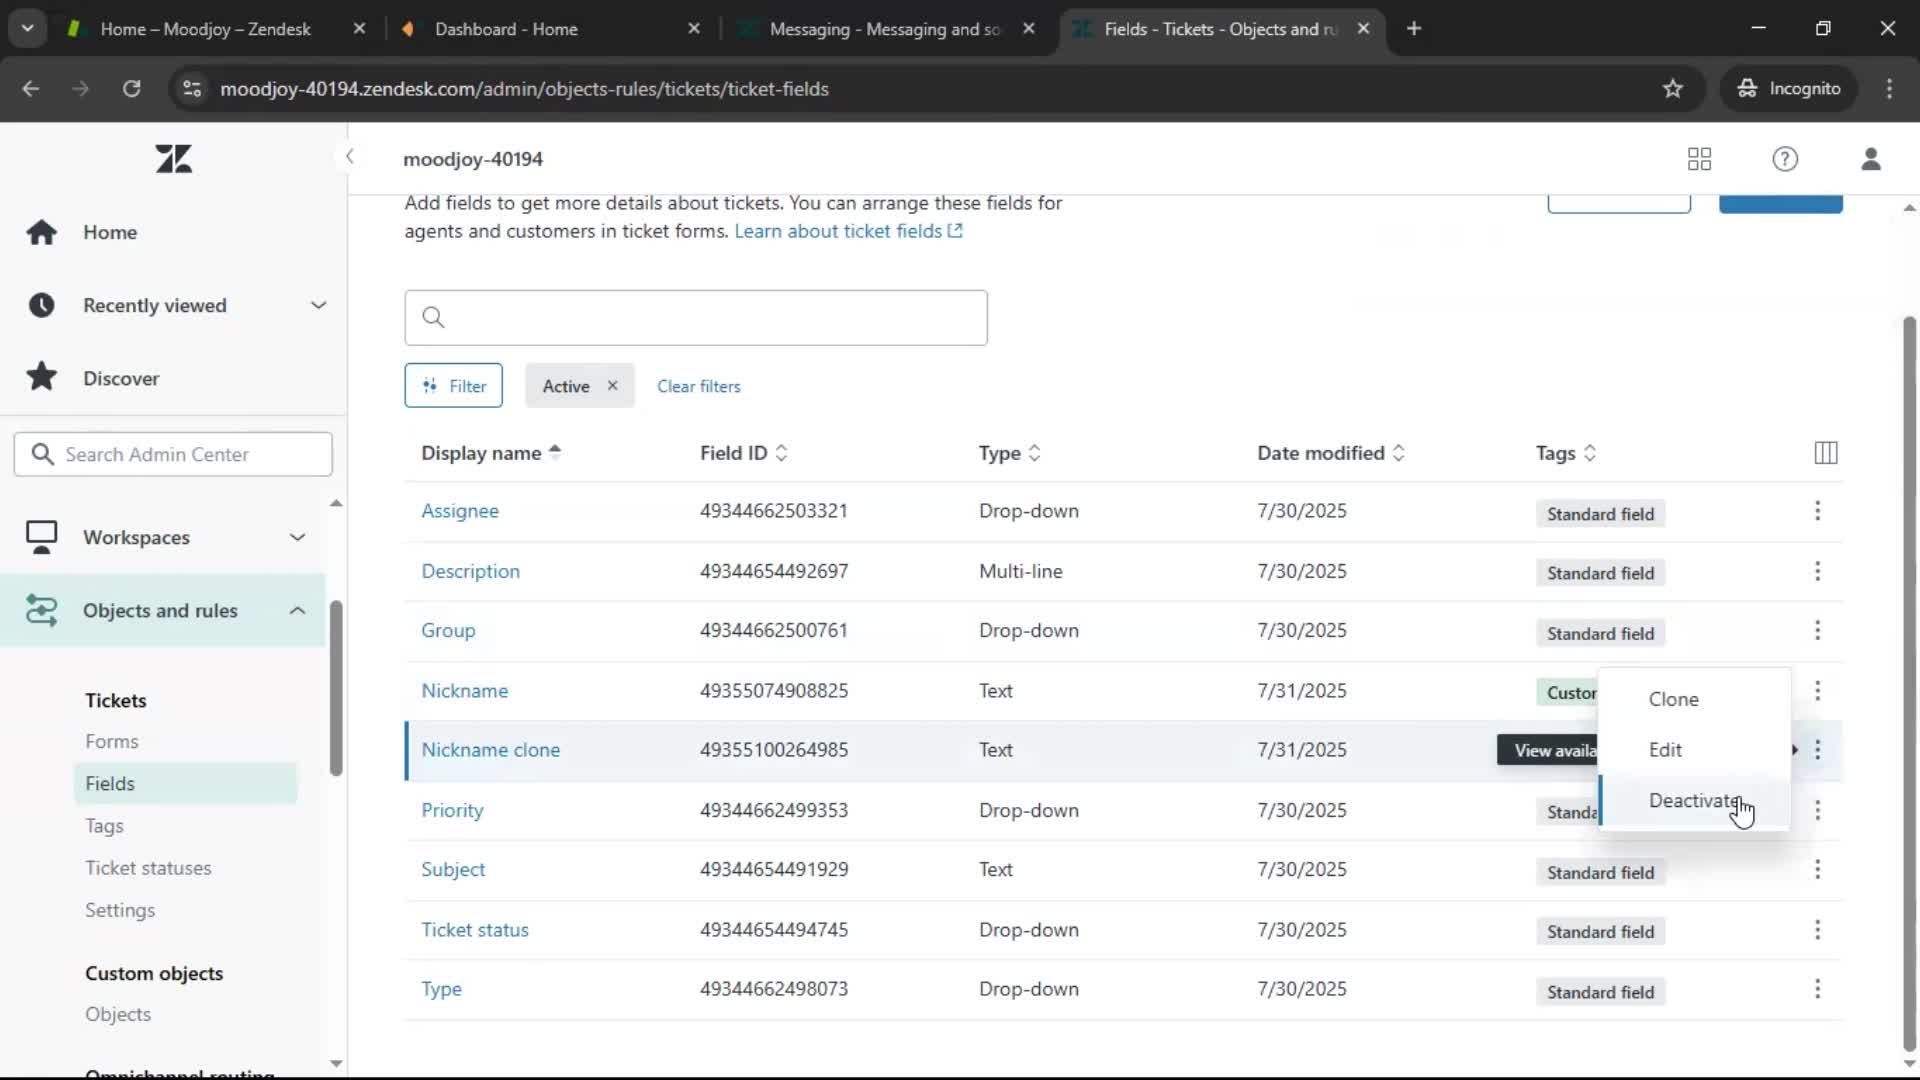Open options menu for Subject row
1920x1080 pixels.
1817,870
